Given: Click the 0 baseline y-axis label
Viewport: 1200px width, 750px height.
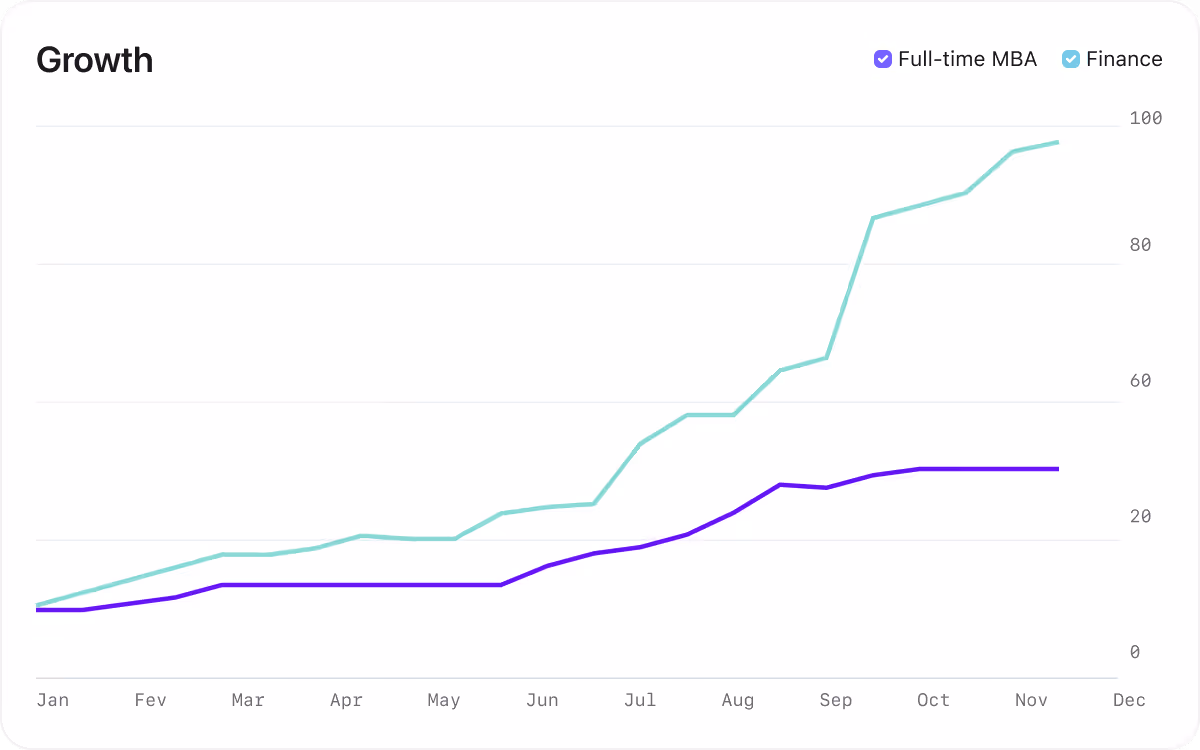Looking at the screenshot, I should (x=1135, y=652).
